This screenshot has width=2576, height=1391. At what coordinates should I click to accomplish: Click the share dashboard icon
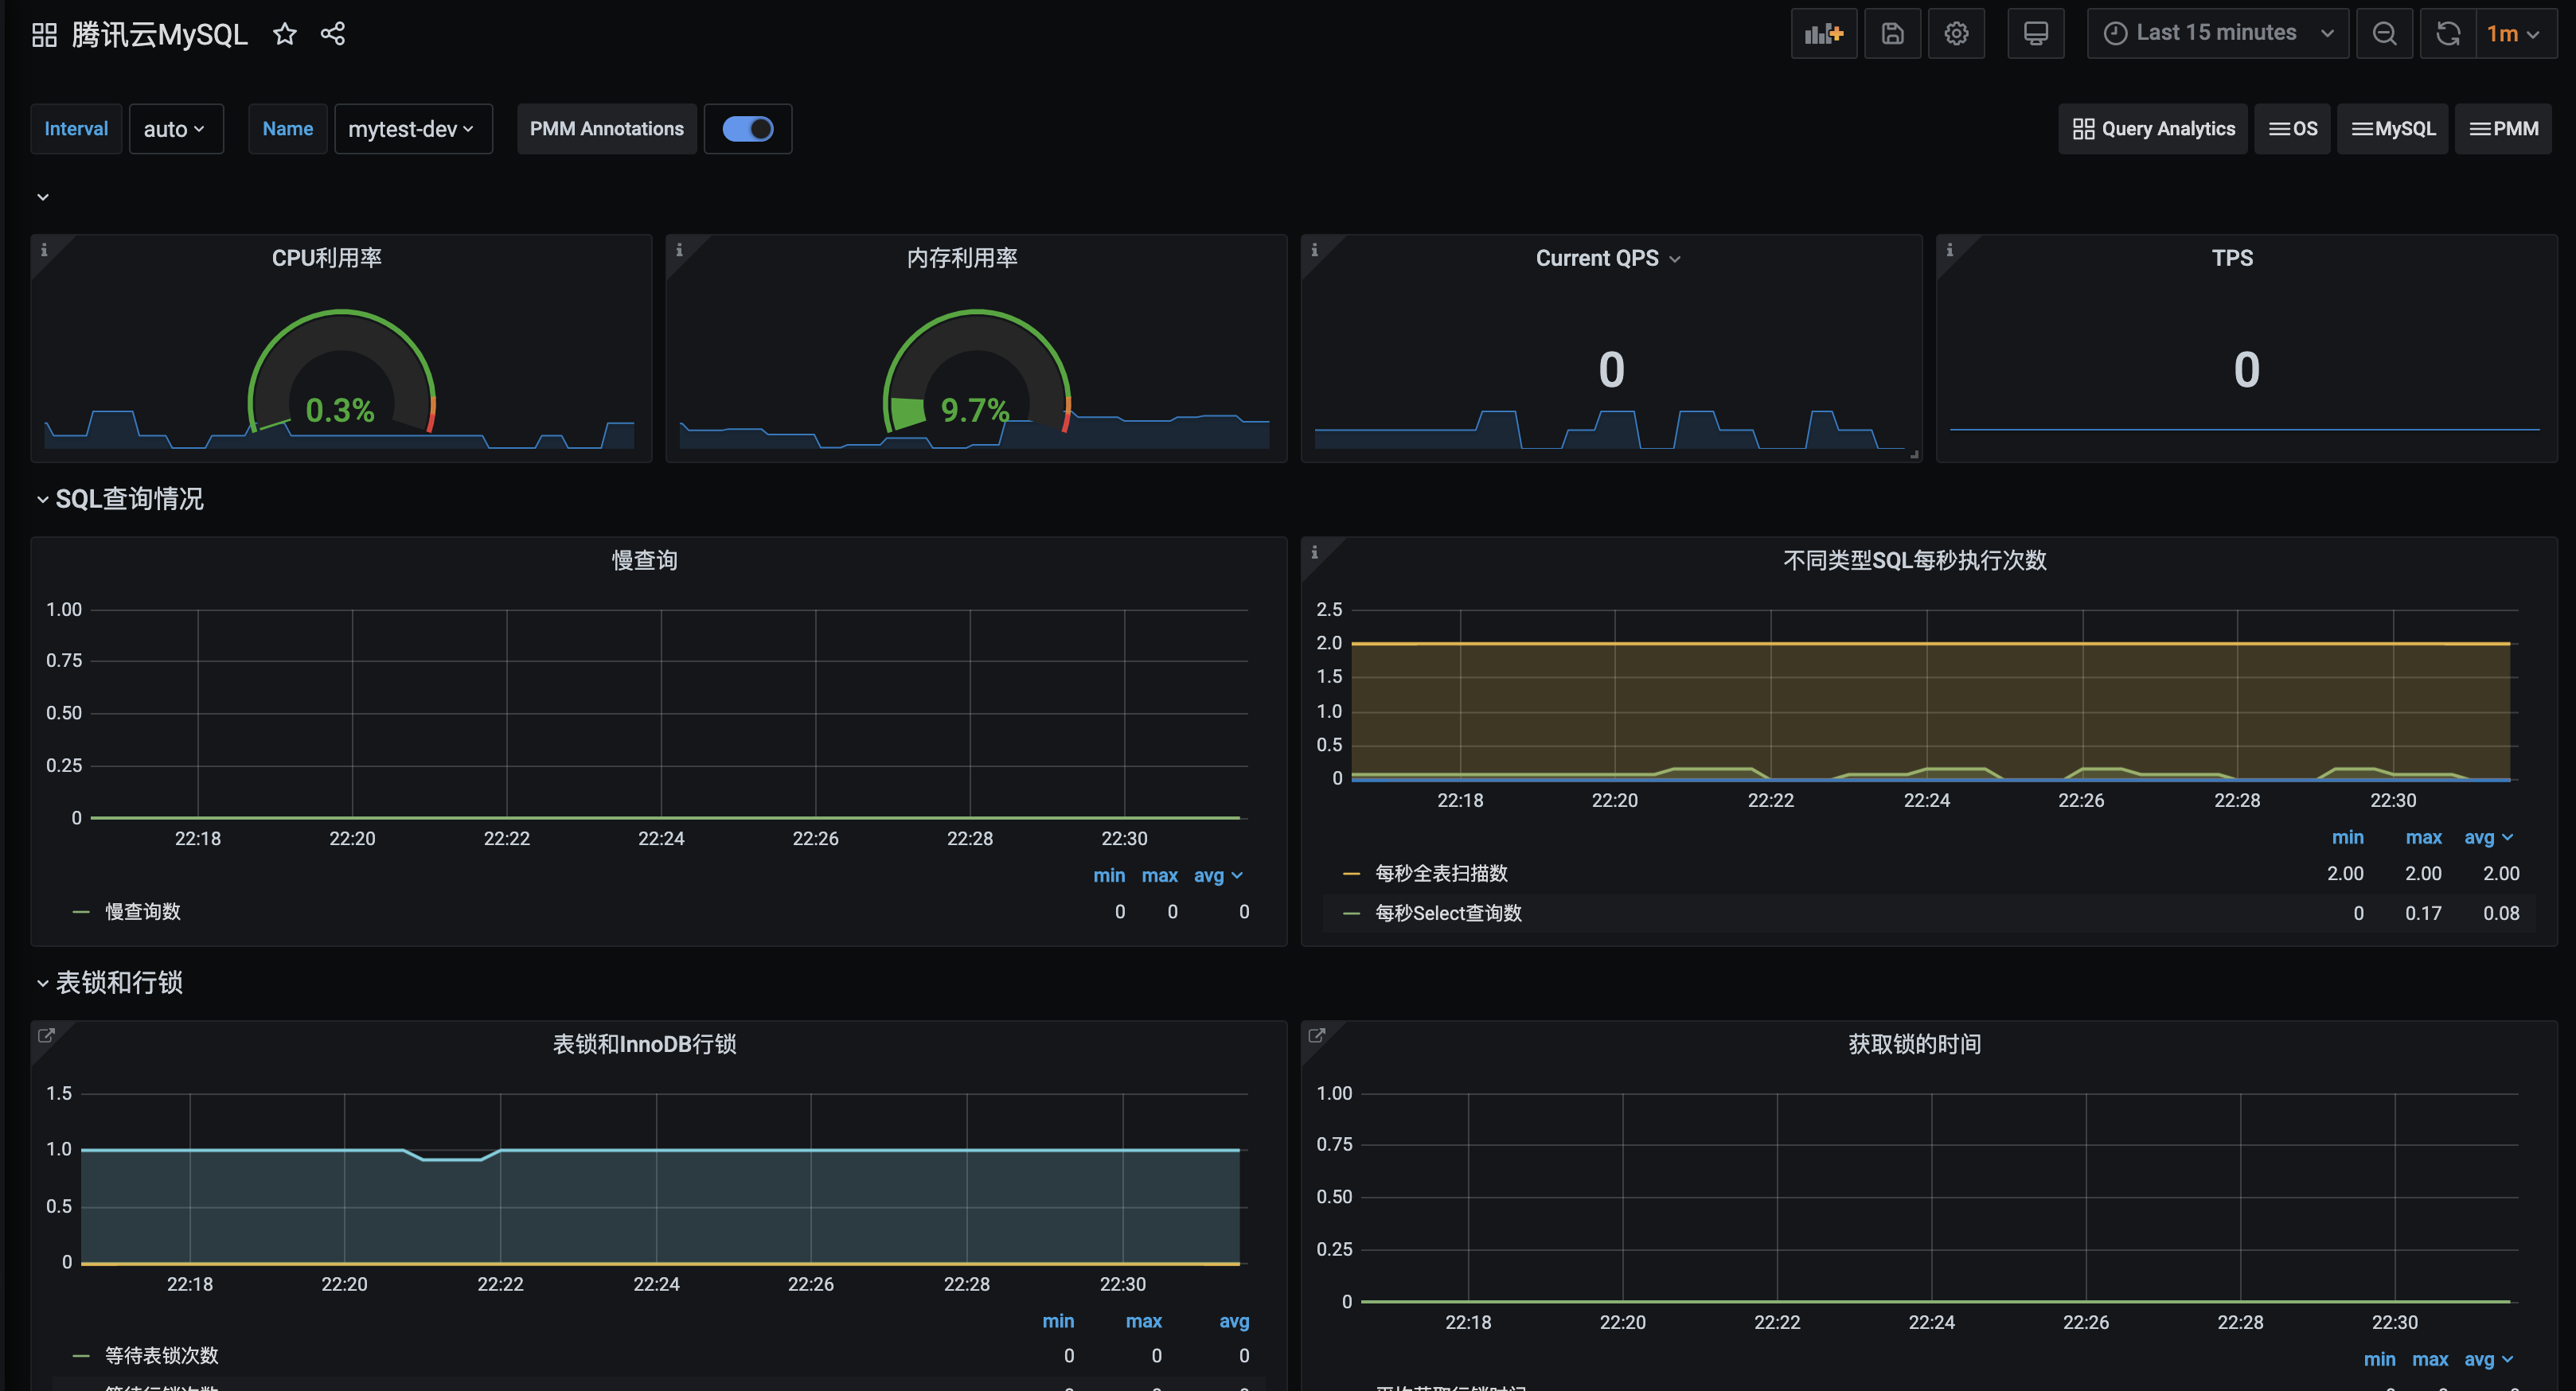coord(333,34)
